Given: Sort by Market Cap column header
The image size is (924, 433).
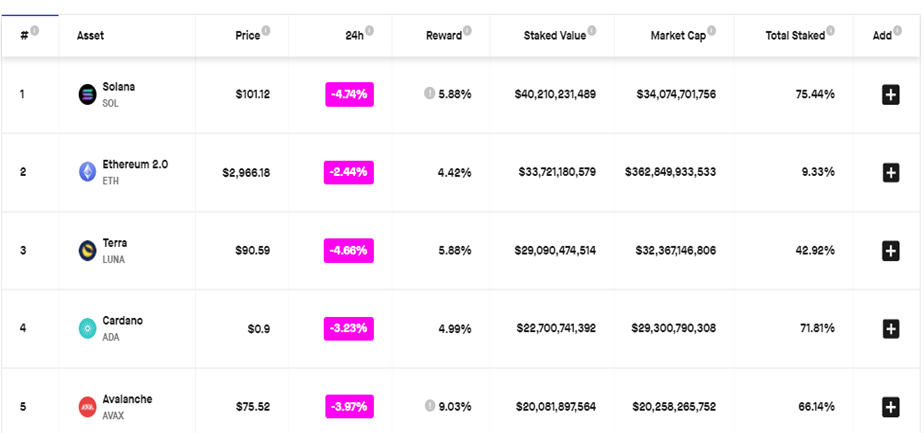Looking at the screenshot, I should 680,36.
